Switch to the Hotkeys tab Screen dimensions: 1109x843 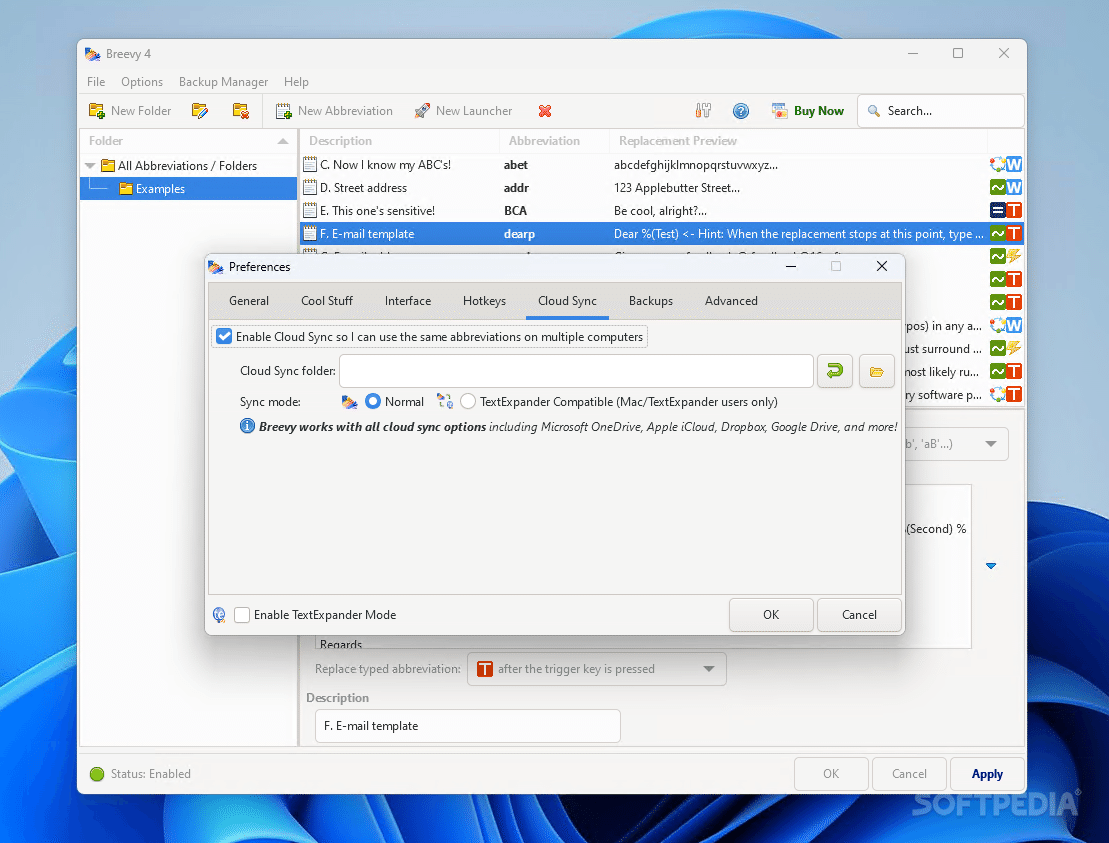point(484,301)
